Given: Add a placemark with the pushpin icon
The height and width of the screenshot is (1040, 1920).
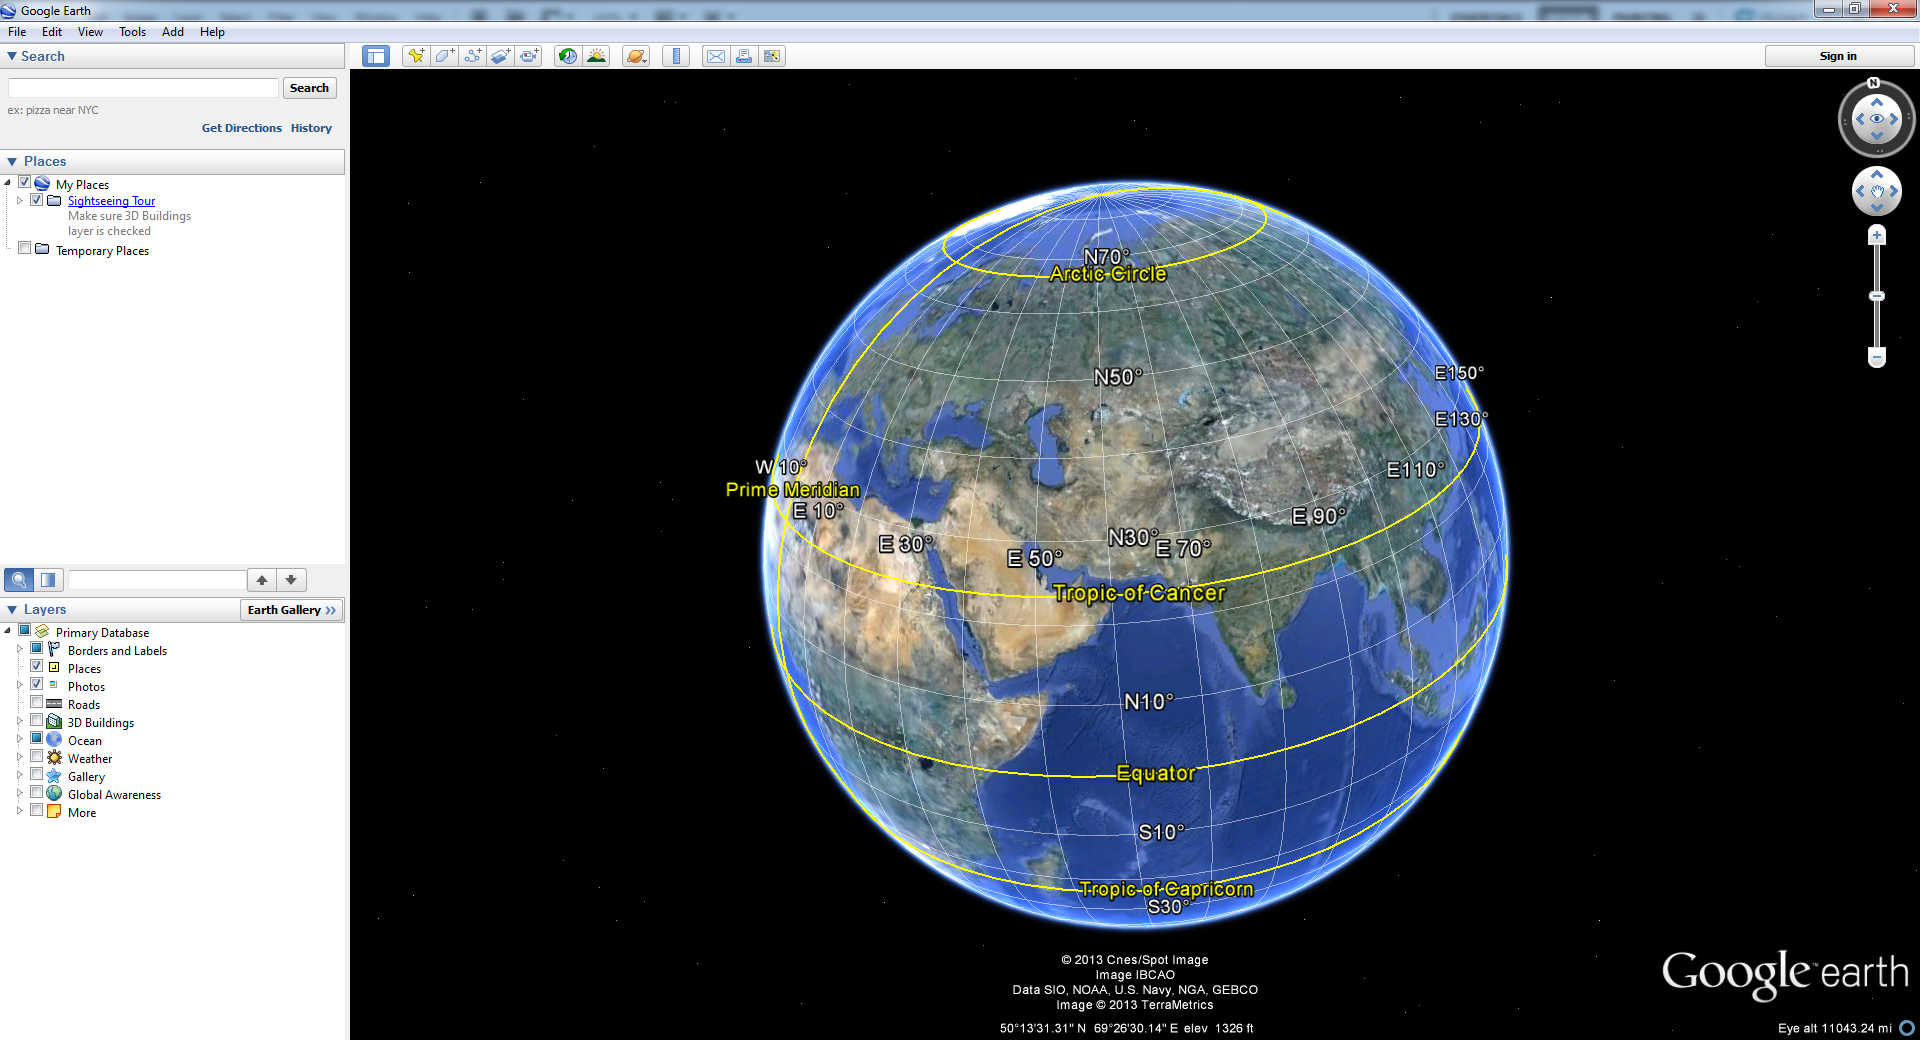Looking at the screenshot, I should tap(415, 56).
